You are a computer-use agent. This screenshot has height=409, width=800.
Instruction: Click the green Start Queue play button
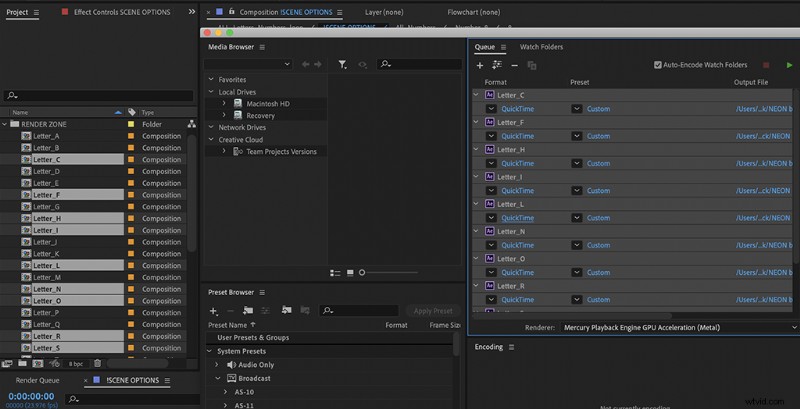789,65
